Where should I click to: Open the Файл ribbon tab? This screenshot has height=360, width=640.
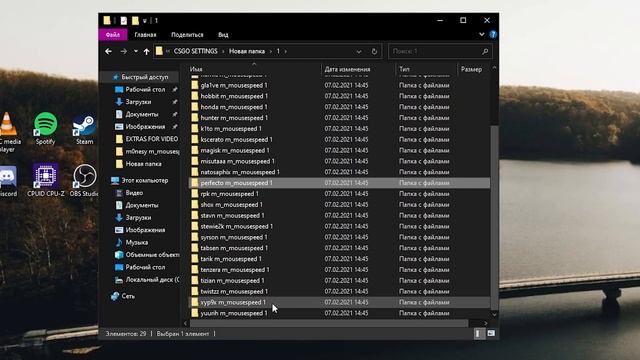[x=113, y=35]
